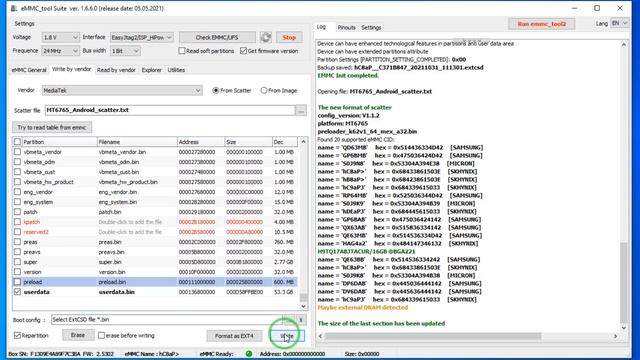Click the Write button
This screenshot has width=640, height=360.
coord(287,336)
